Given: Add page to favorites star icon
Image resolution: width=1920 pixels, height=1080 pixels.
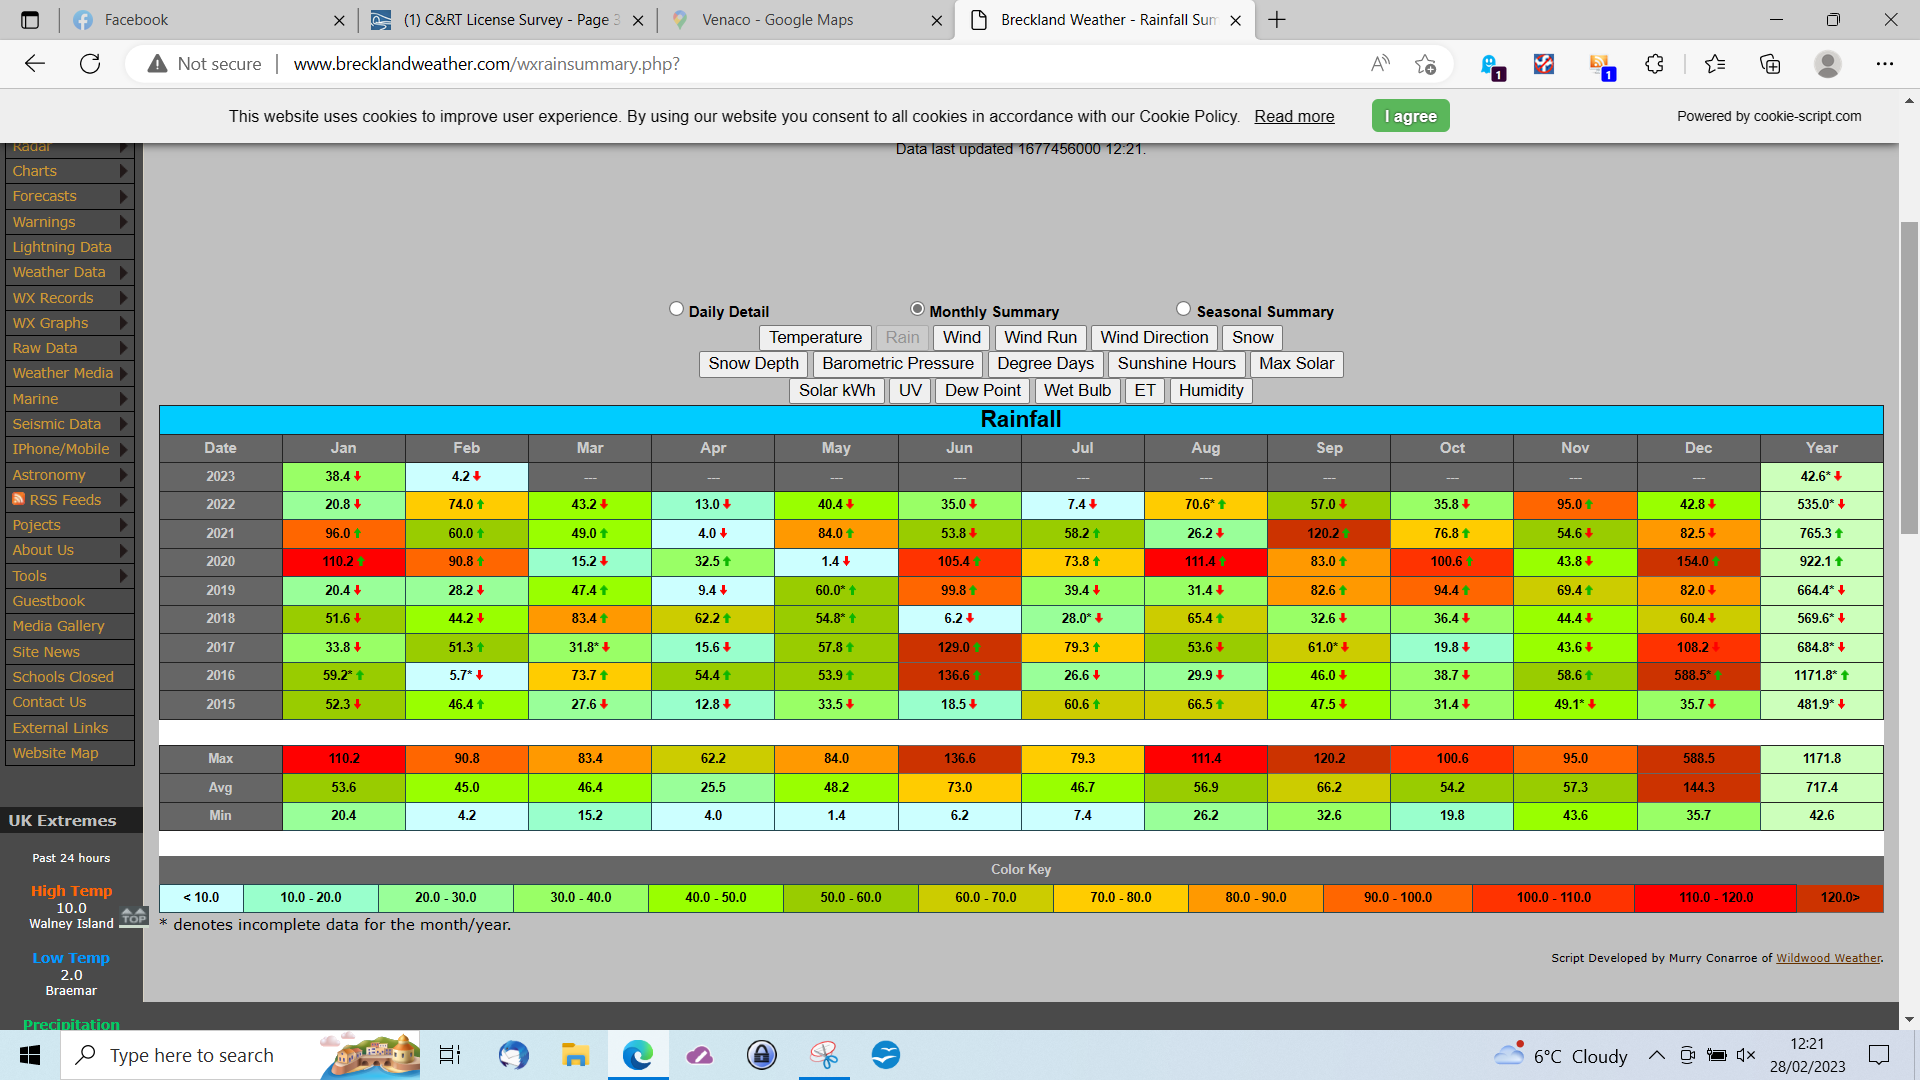Looking at the screenshot, I should pyautogui.click(x=1425, y=64).
